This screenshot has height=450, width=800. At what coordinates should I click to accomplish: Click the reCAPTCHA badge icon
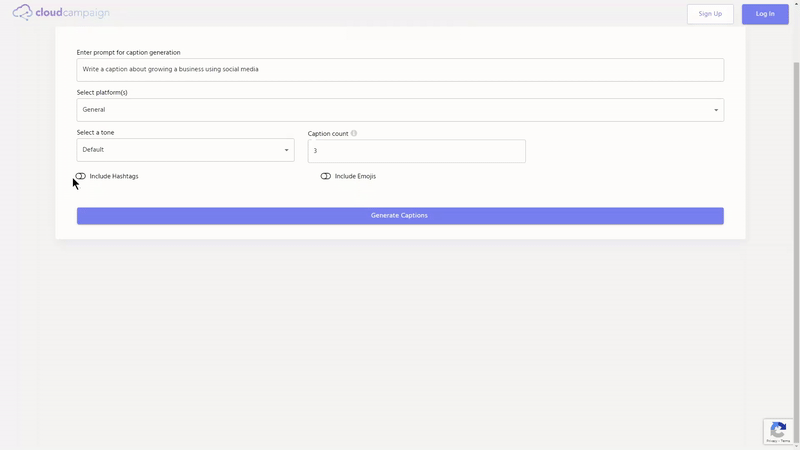pyautogui.click(x=777, y=428)
